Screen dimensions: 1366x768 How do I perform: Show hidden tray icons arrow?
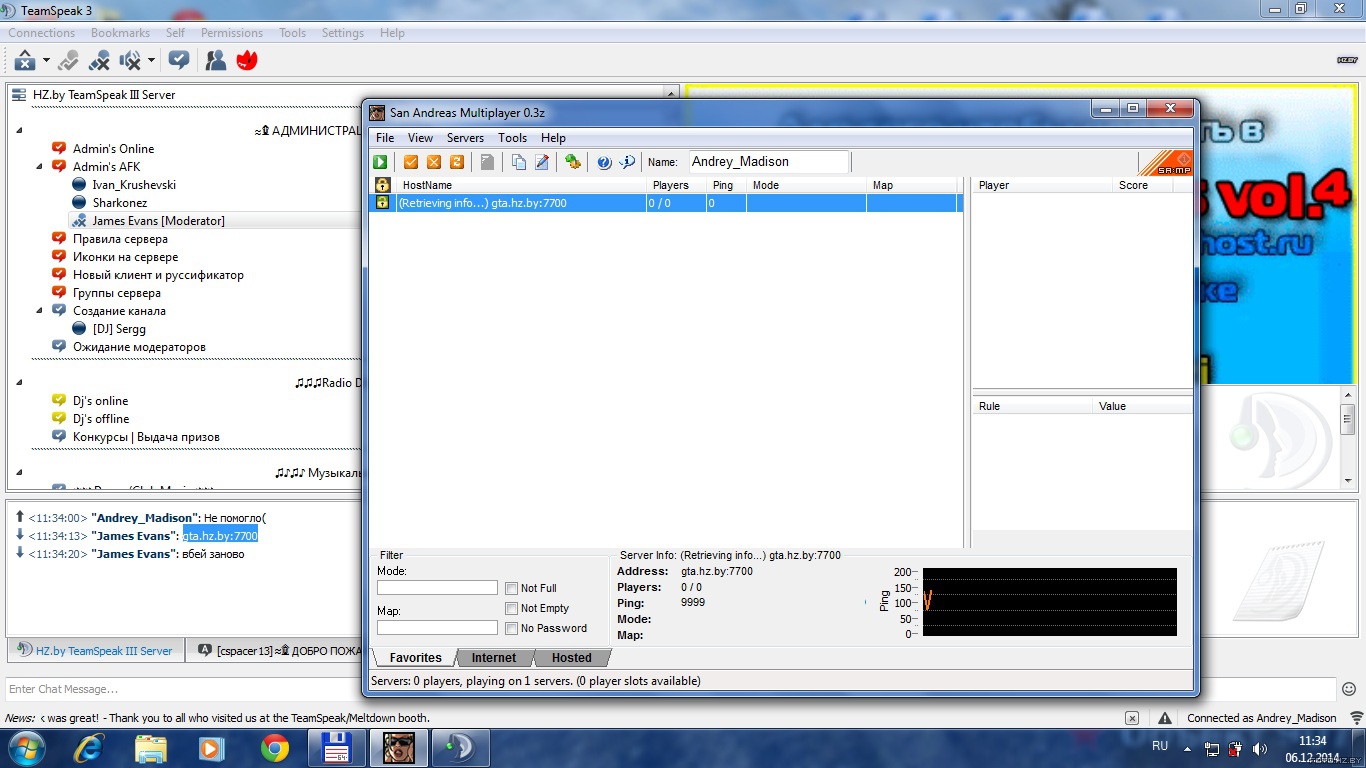point(1188,748)
